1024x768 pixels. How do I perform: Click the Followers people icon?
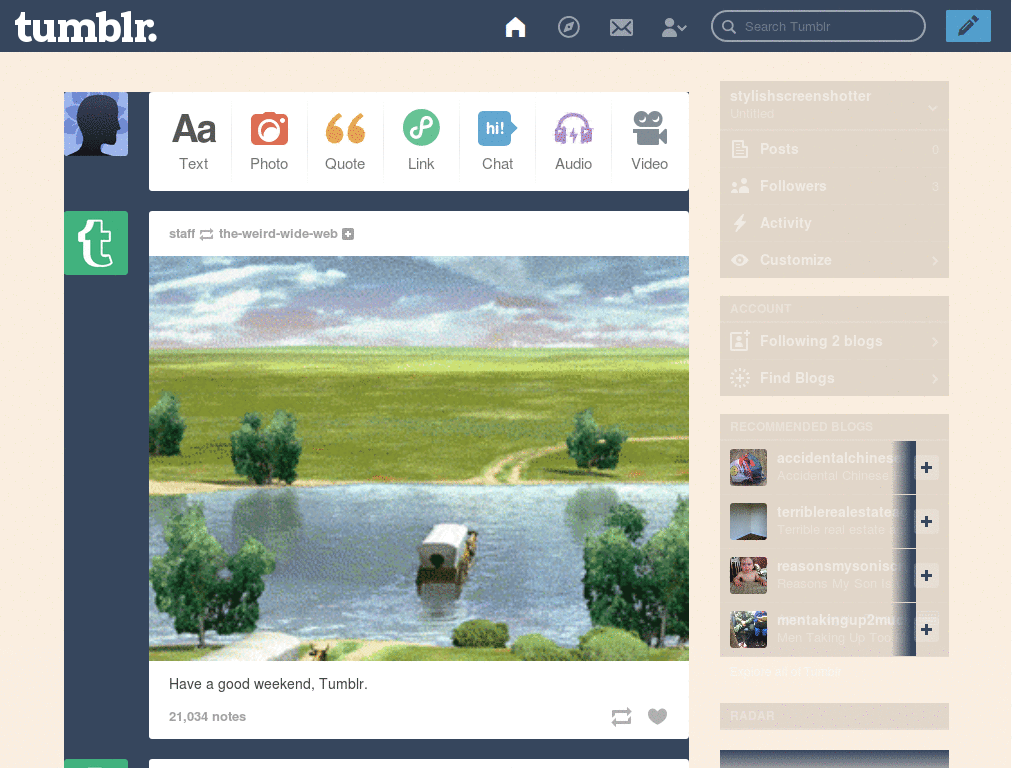click(x=740, y=186)
